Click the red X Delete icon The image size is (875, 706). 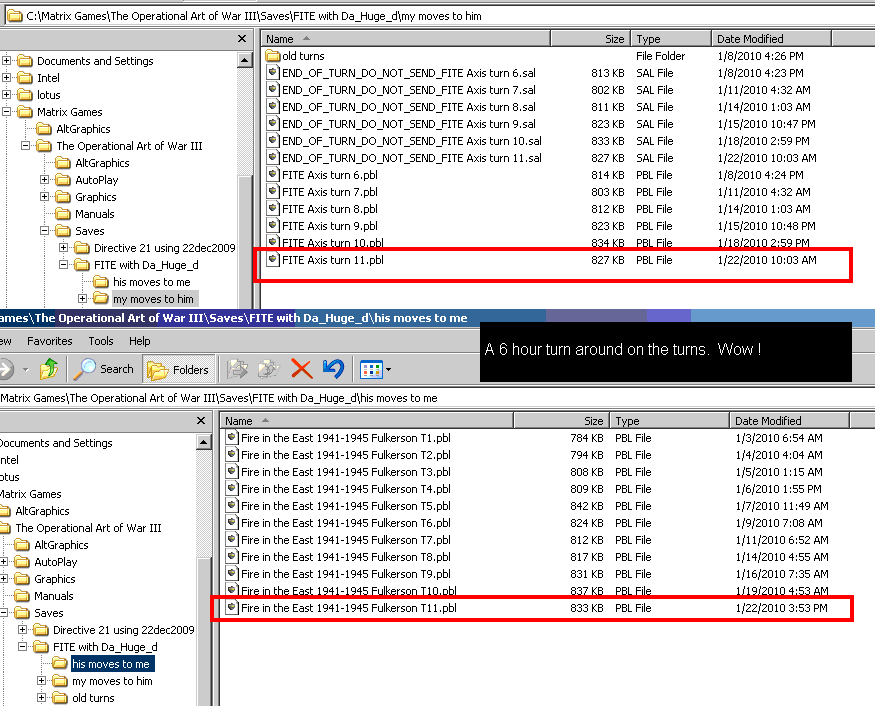click(301, 369)
